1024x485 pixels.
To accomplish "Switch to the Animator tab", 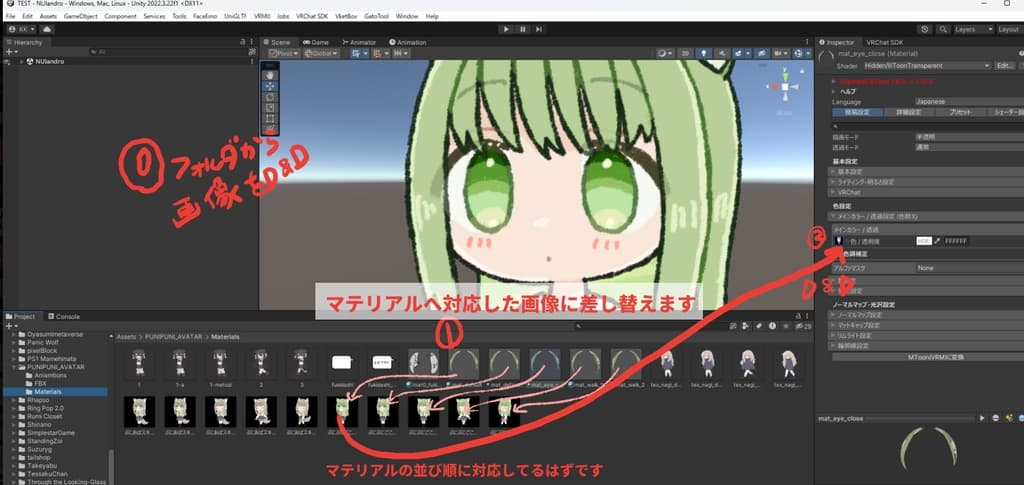I will (359, 42).
